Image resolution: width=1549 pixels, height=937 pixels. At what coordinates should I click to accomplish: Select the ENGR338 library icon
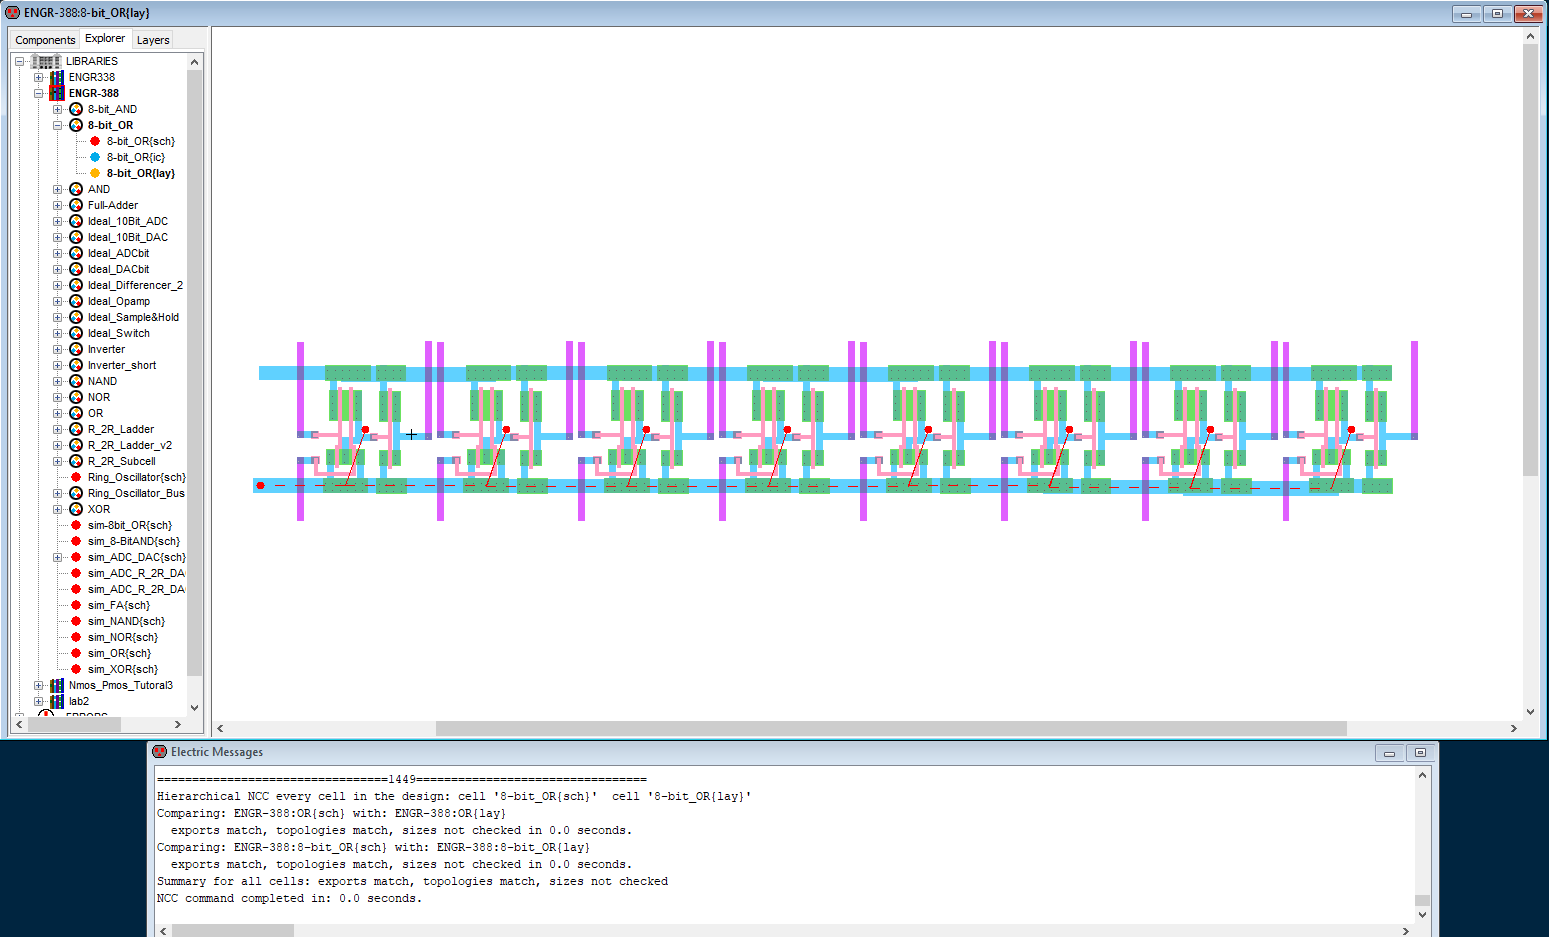[57, 77]
